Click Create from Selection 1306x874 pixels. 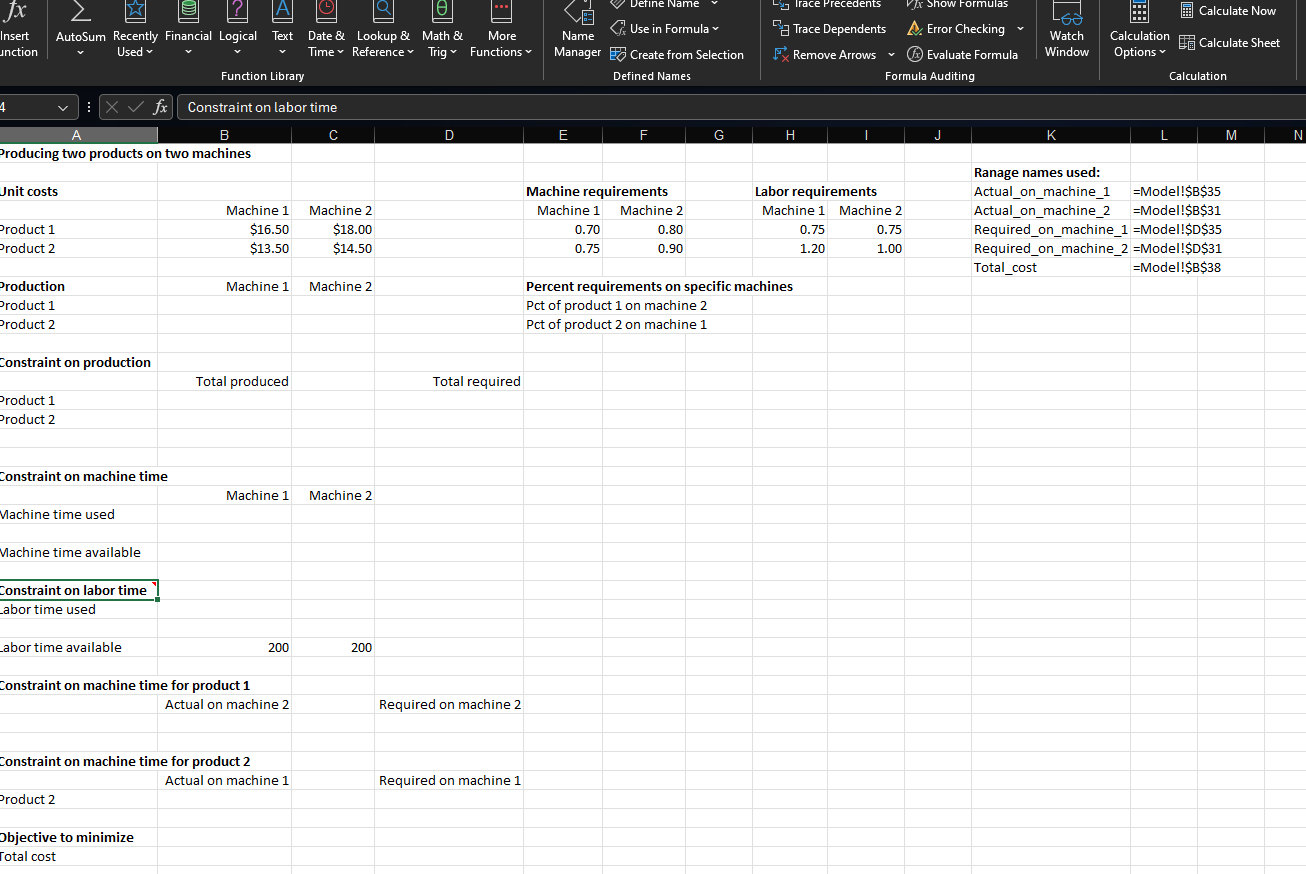click(676, 55)
